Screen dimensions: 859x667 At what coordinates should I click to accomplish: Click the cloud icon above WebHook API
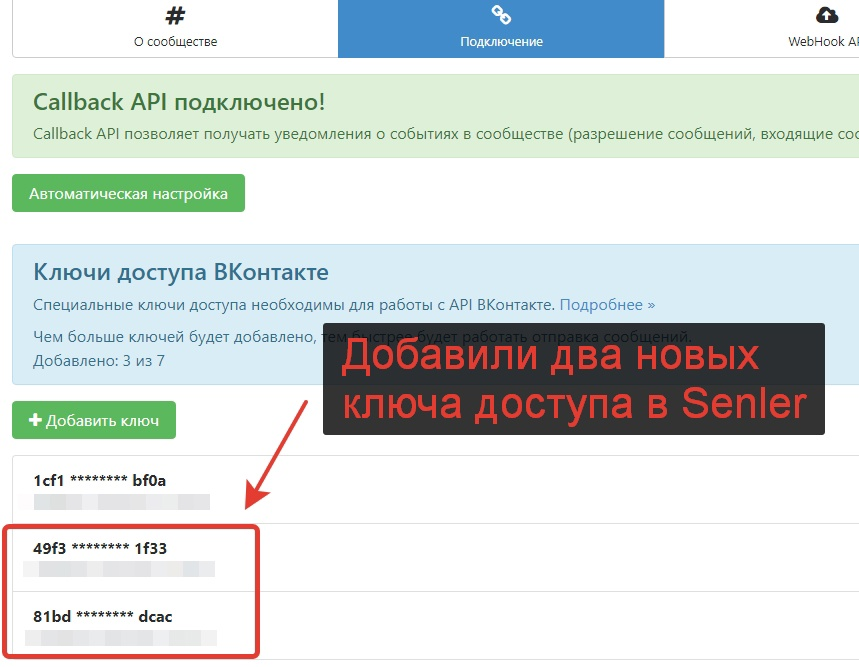[x=825, y=13]
